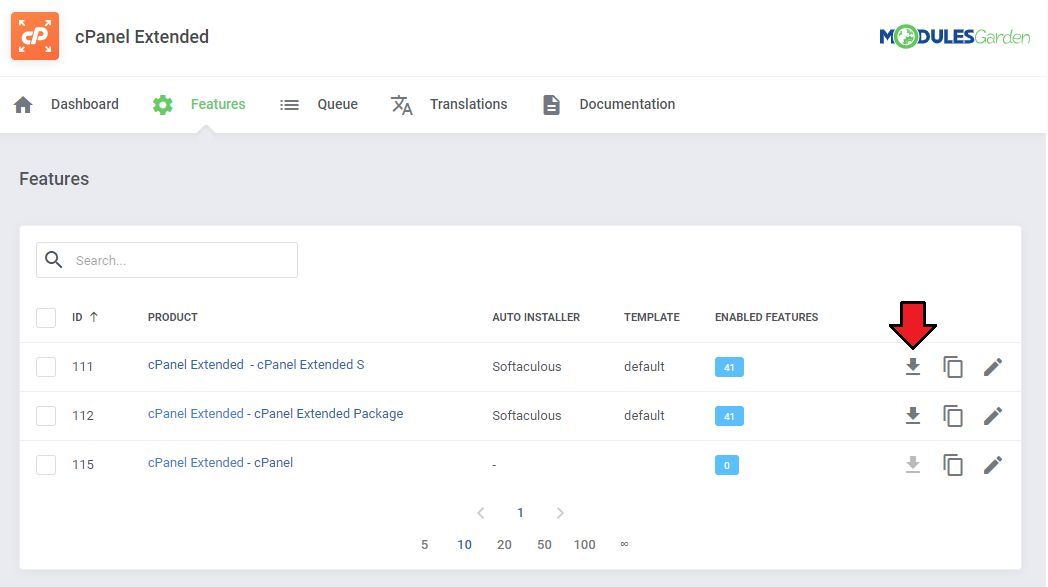Show 20 entries per page
The image size is (1048, 587).
click(505, 545)
